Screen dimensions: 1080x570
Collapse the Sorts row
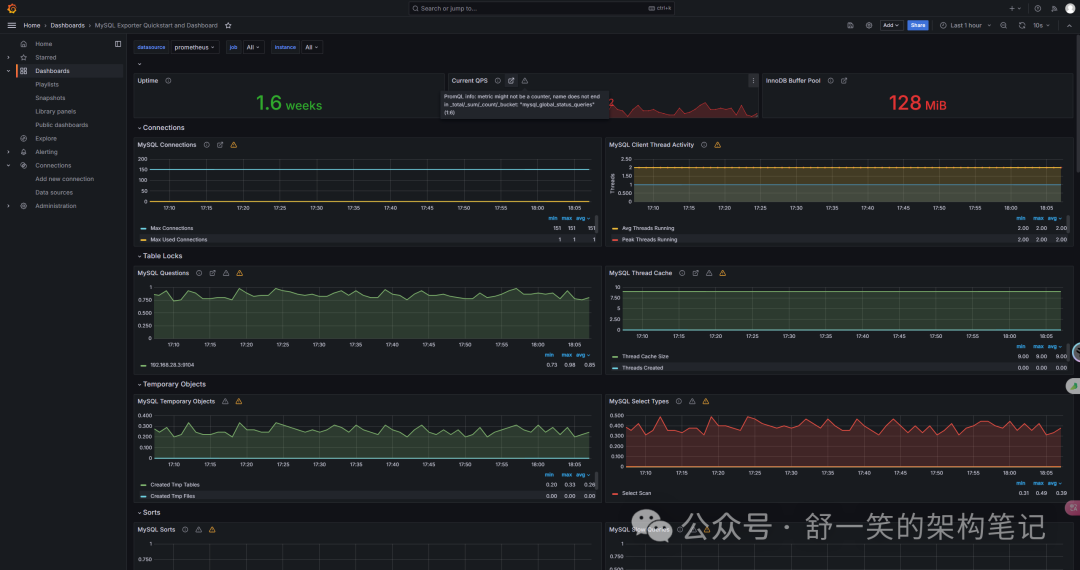149,513
